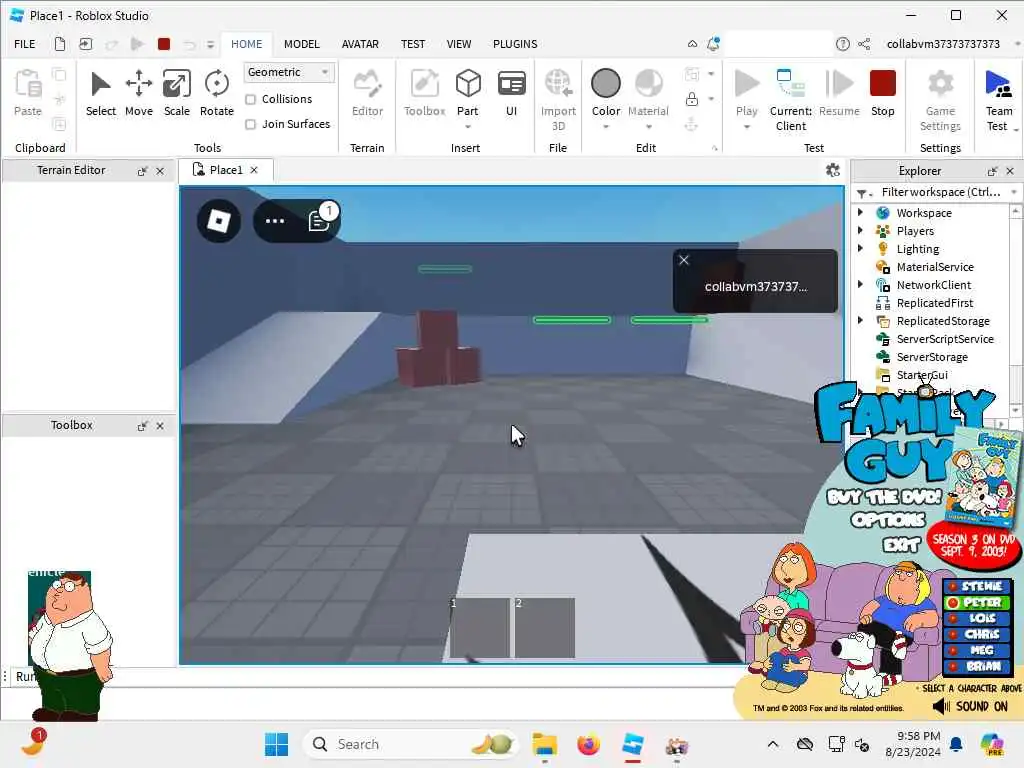This screenshot has height=768, width=1024.
Task: Switch to the TEST ribbon tab
Action: 413,44
